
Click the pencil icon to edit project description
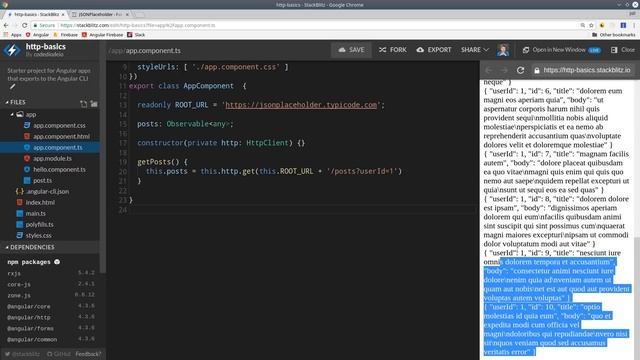12,87
